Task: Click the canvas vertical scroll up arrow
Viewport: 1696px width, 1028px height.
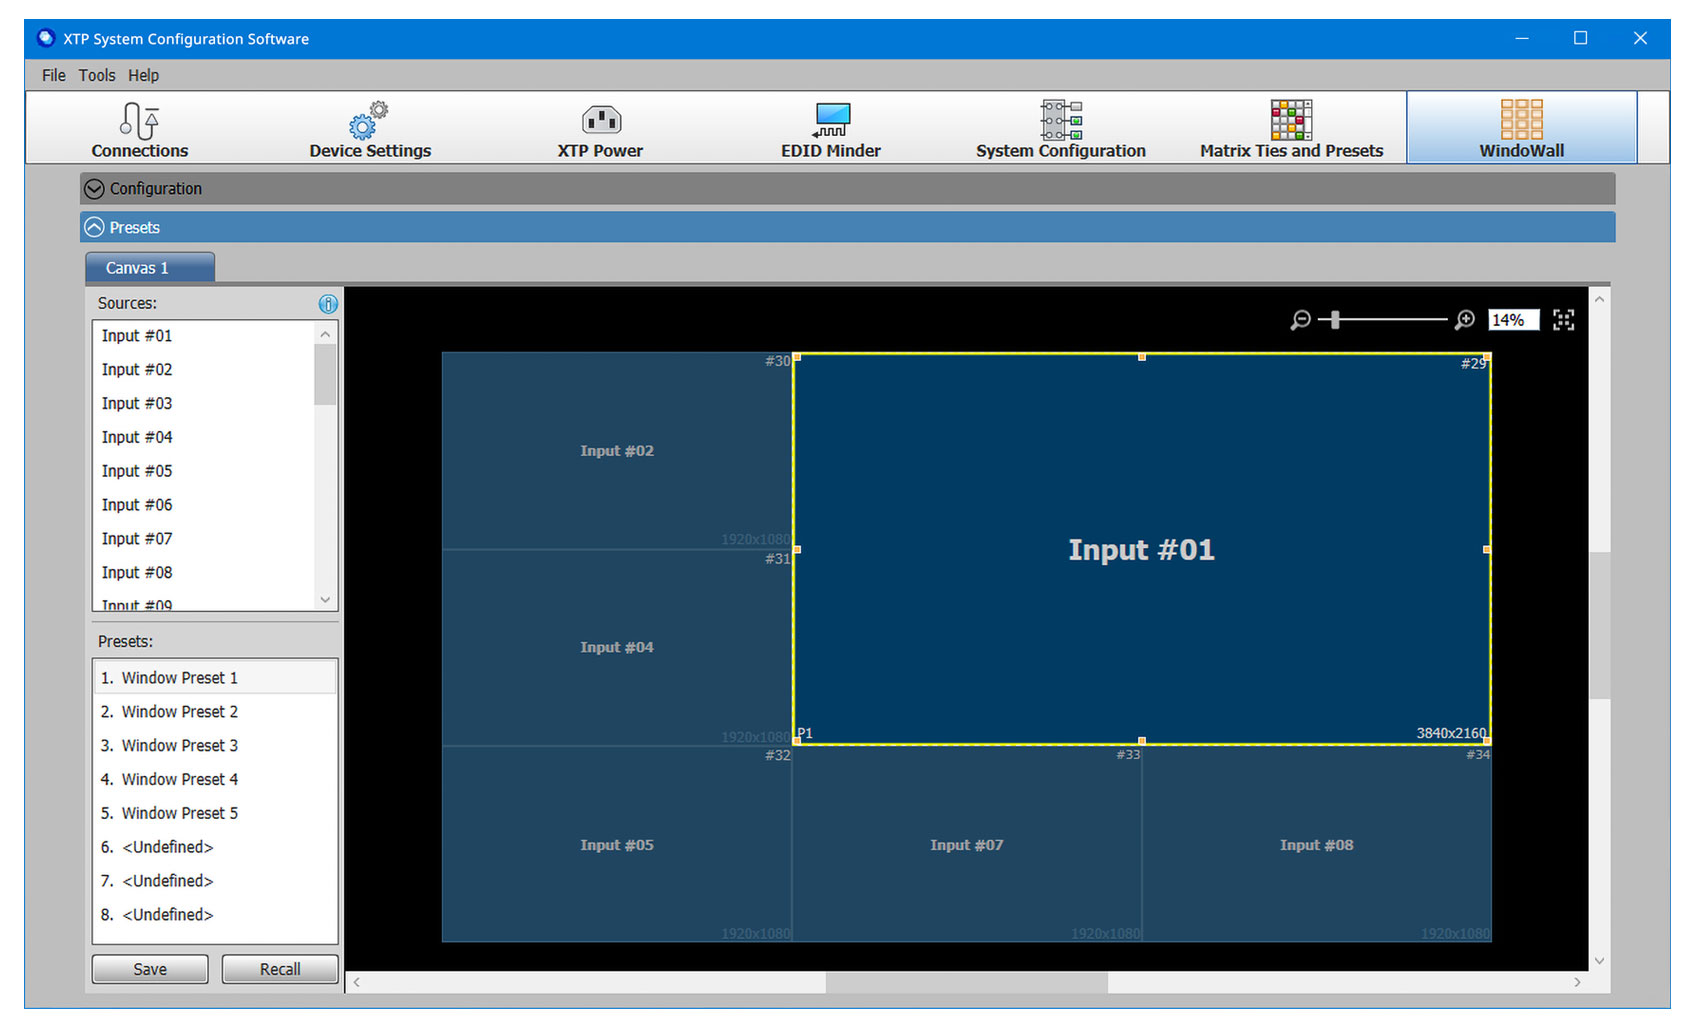Action: (x=1599, y=299)
